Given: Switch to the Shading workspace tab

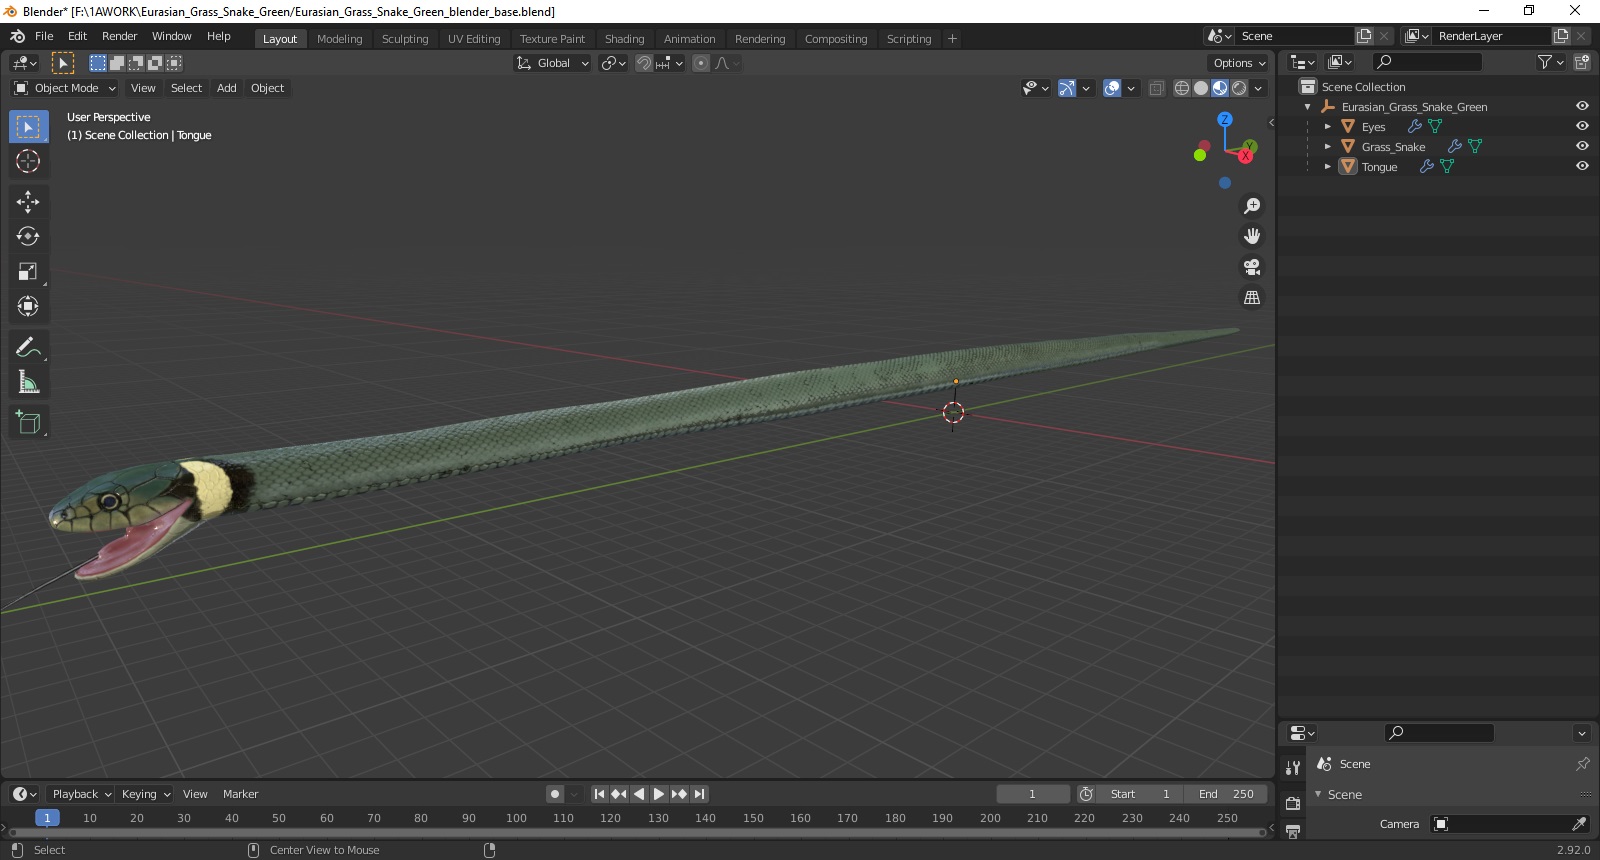Looking at the screenshot, I should click(624, 39).
